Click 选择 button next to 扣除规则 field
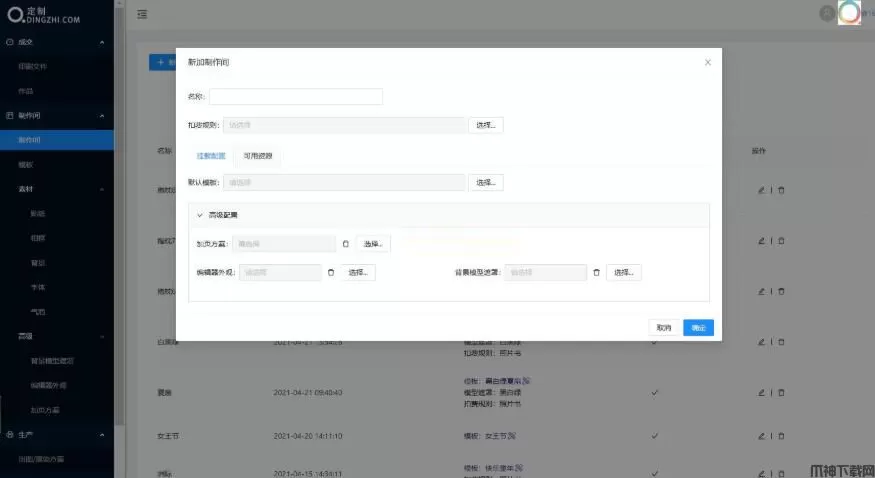 486,125
